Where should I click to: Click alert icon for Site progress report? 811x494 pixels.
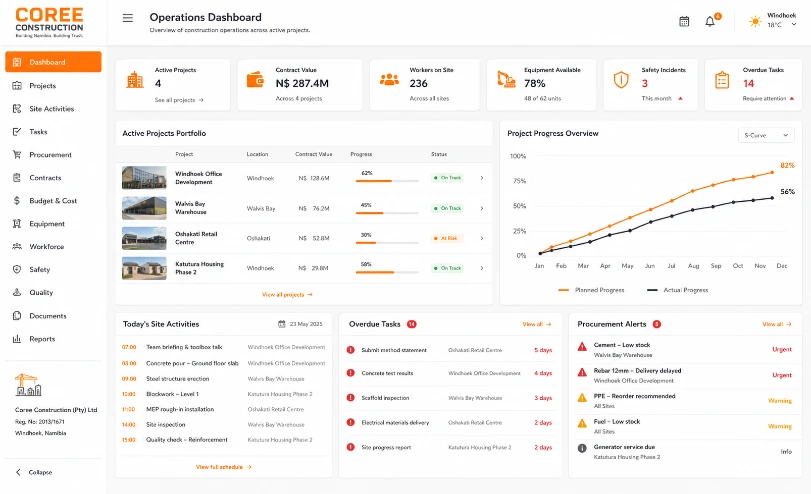(351, 447)
